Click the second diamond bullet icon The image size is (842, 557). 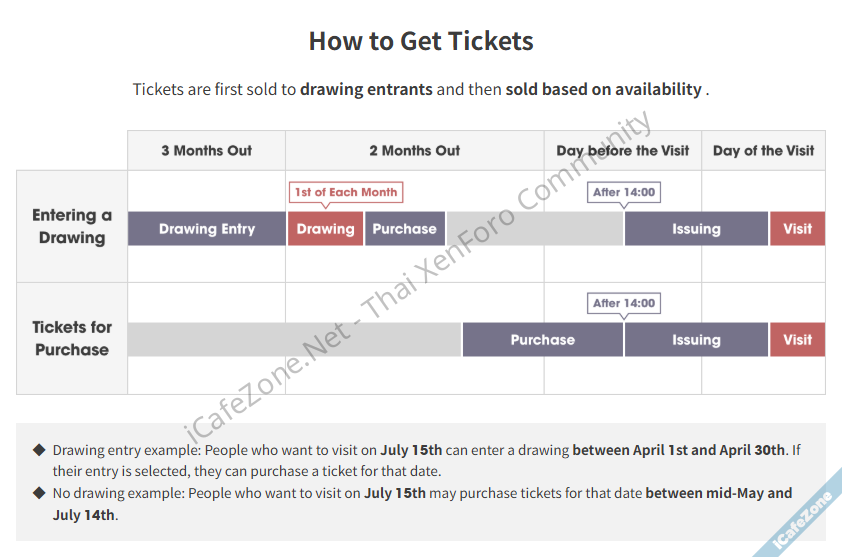[x=39, y=493]
